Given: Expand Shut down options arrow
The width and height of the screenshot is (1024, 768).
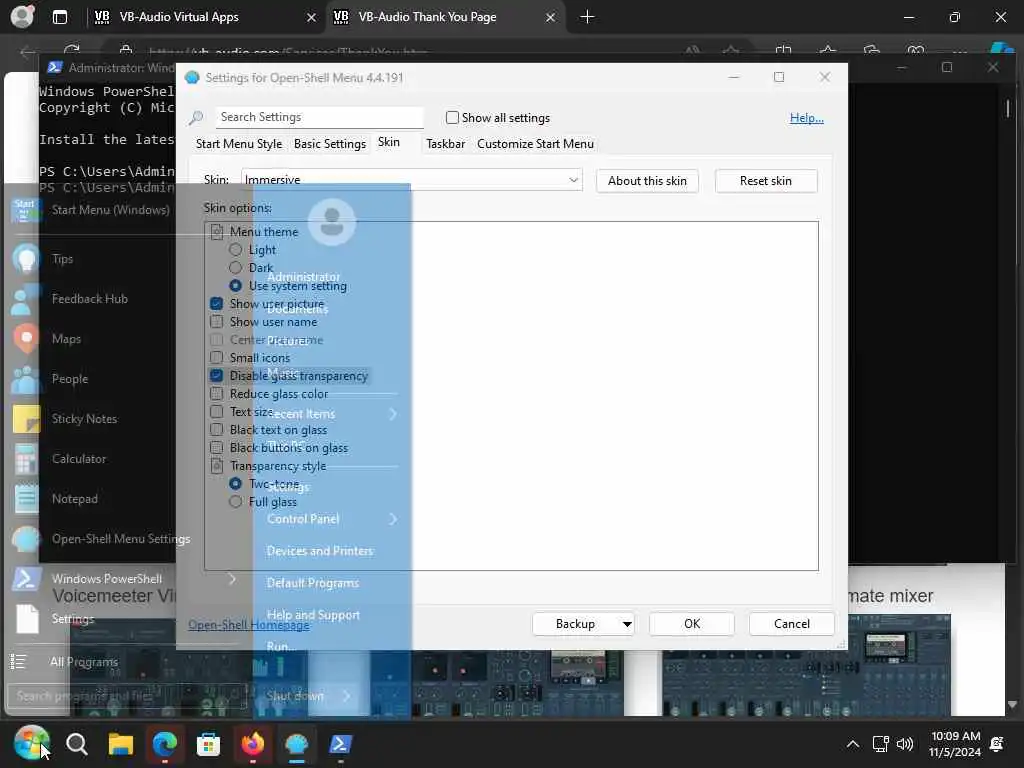Looking at the screenshot, I should pyautogui.click(x=347, y=696).
